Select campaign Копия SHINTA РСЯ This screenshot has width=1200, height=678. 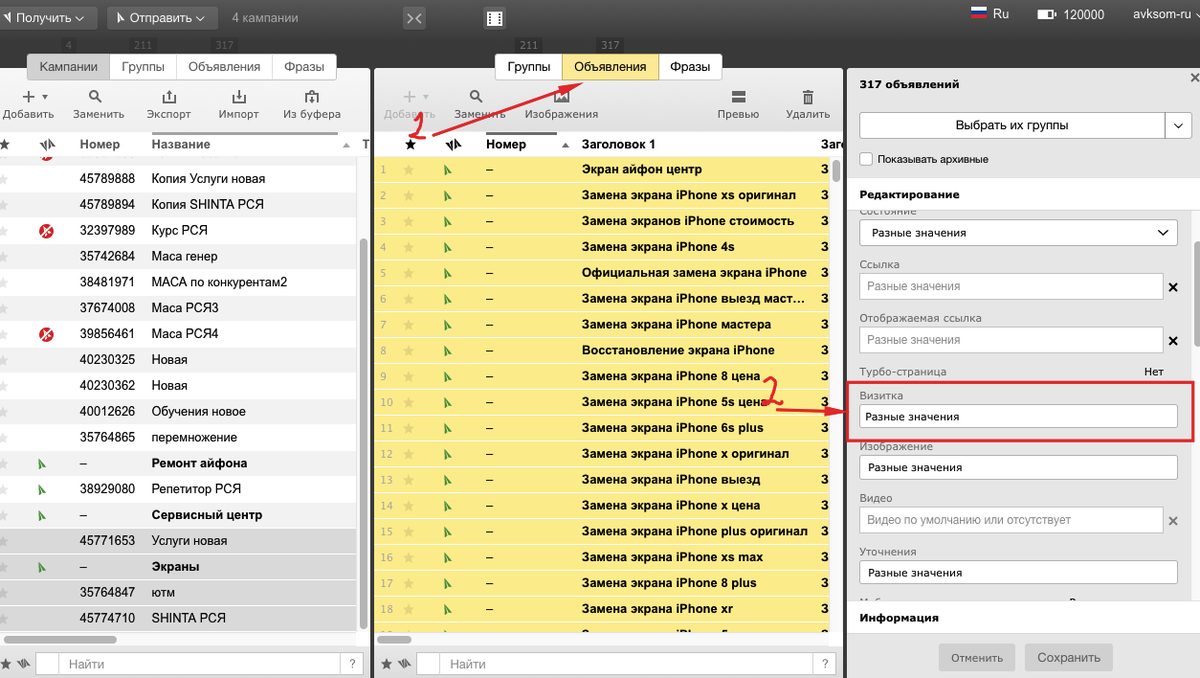(179, 204)
